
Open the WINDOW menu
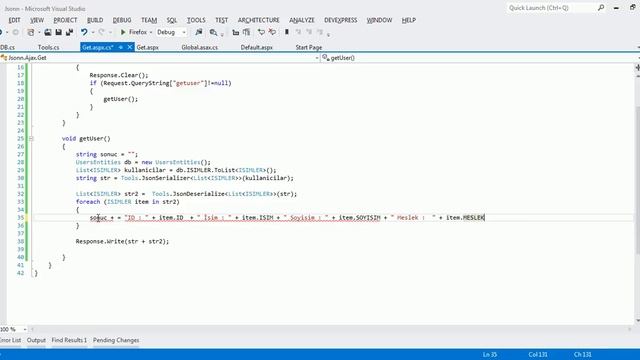(x=379, y=20)
